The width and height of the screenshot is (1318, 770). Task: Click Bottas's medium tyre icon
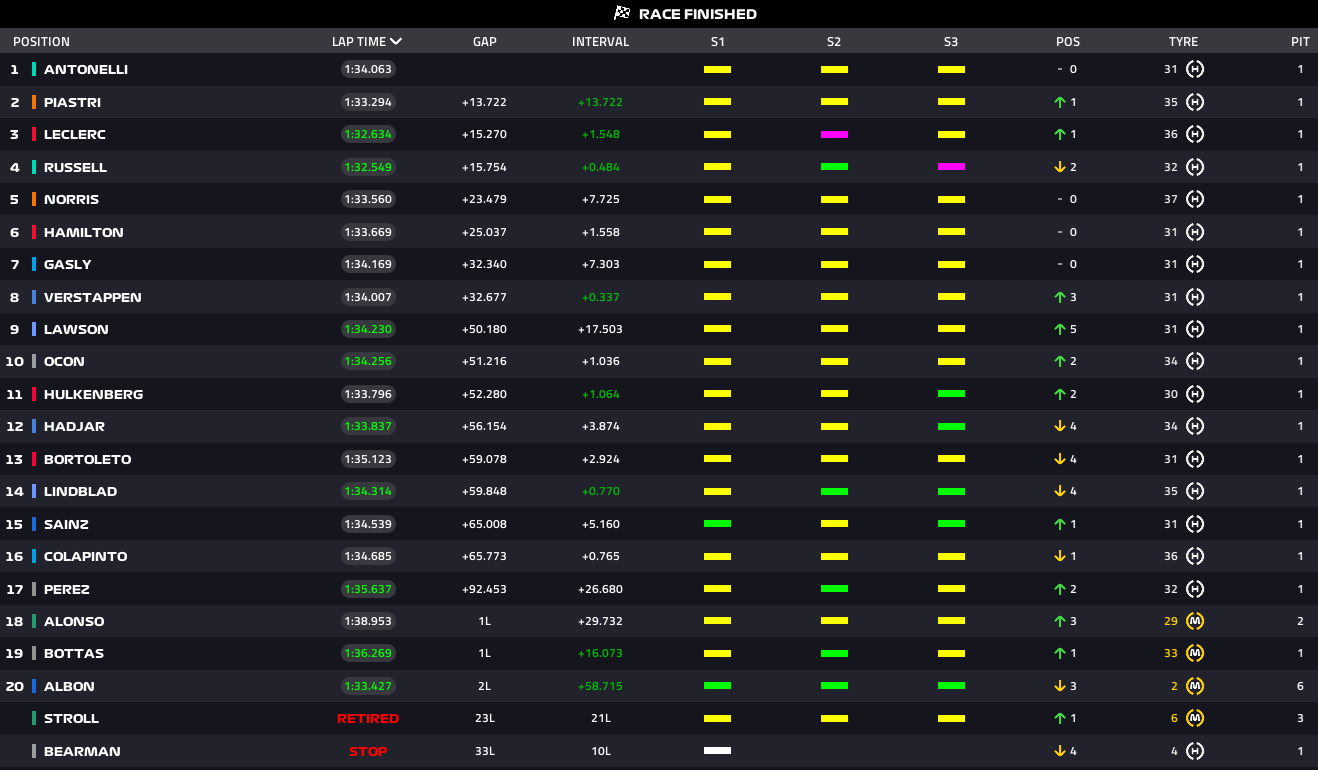[x=1194, y=653]
